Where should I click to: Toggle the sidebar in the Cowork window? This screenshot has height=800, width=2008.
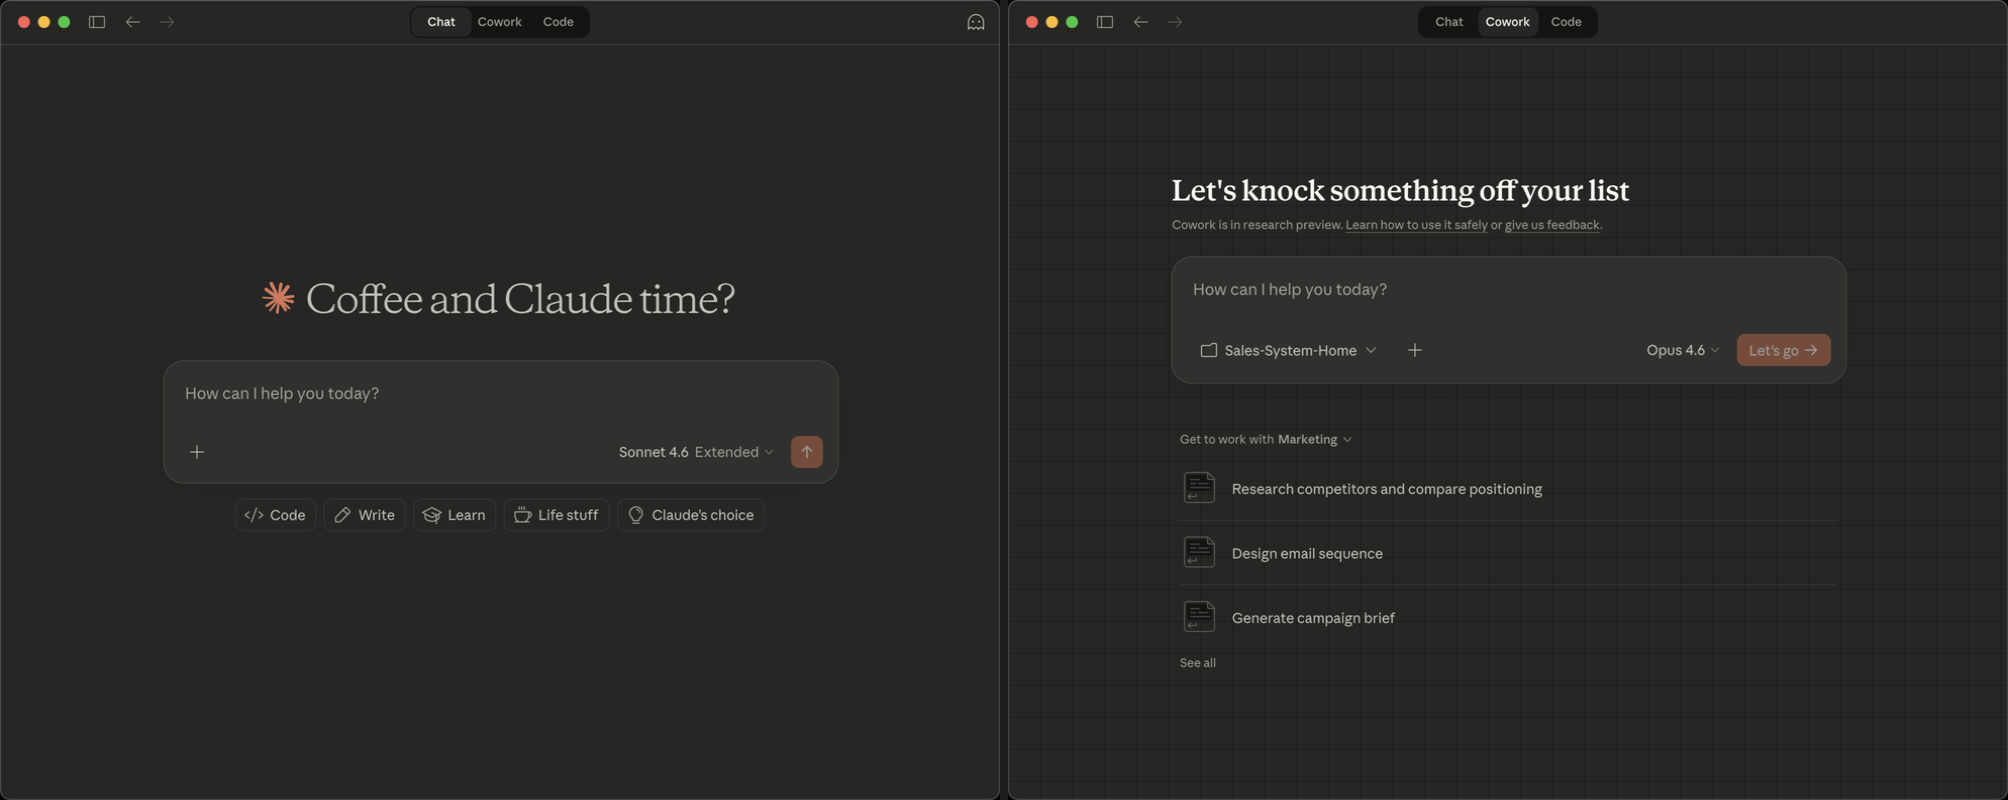click(x=1105, y=22)
